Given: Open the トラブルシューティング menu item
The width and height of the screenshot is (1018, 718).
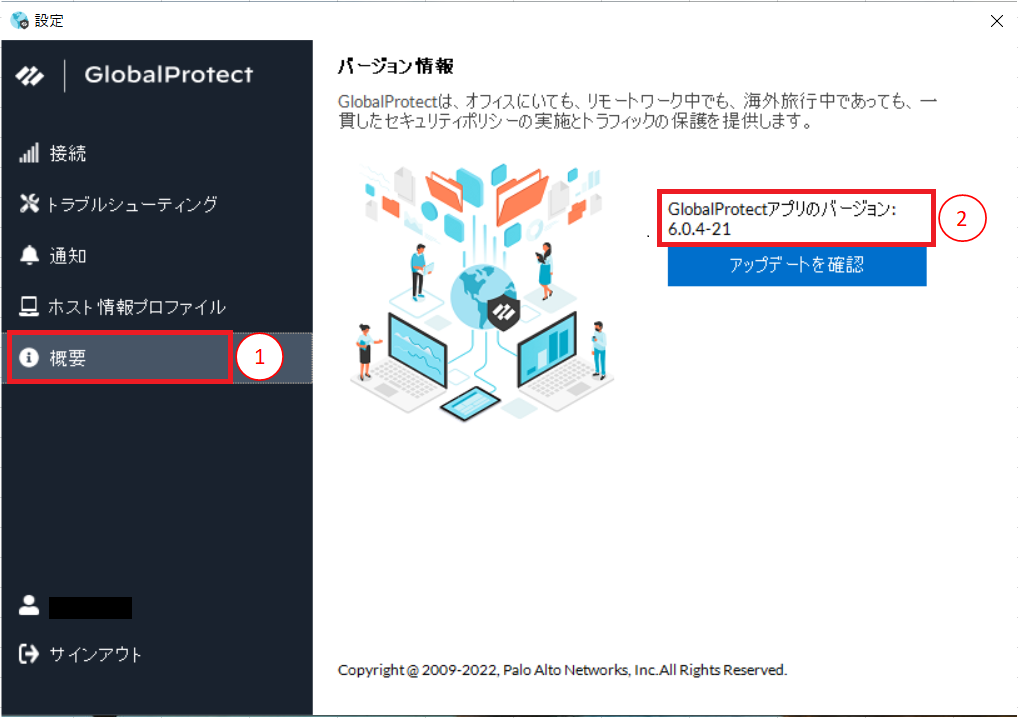Looking at the screenshot, I should pyautogui.click(x=156, y=204).
